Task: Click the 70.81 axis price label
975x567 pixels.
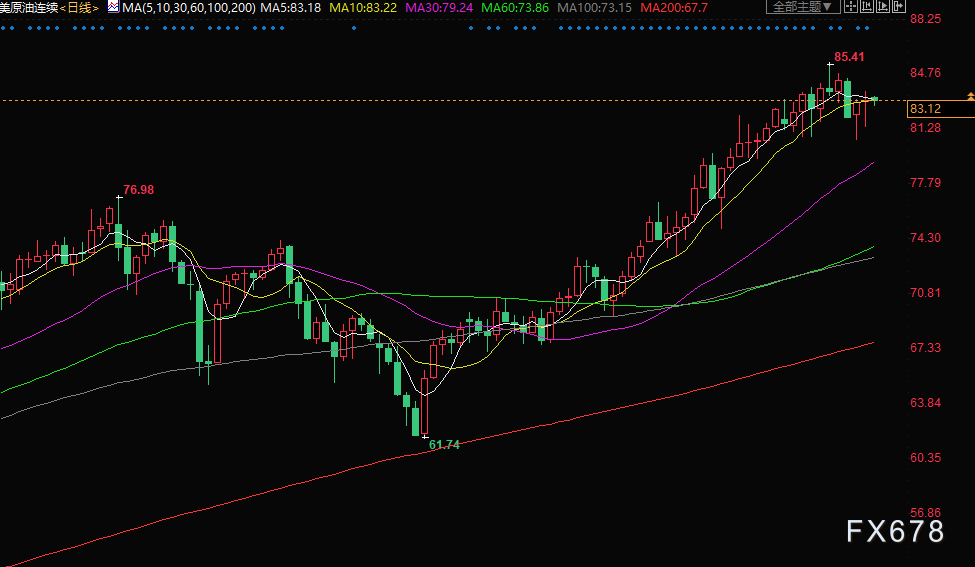Action: pyautogui.click(x=925, y=292)
